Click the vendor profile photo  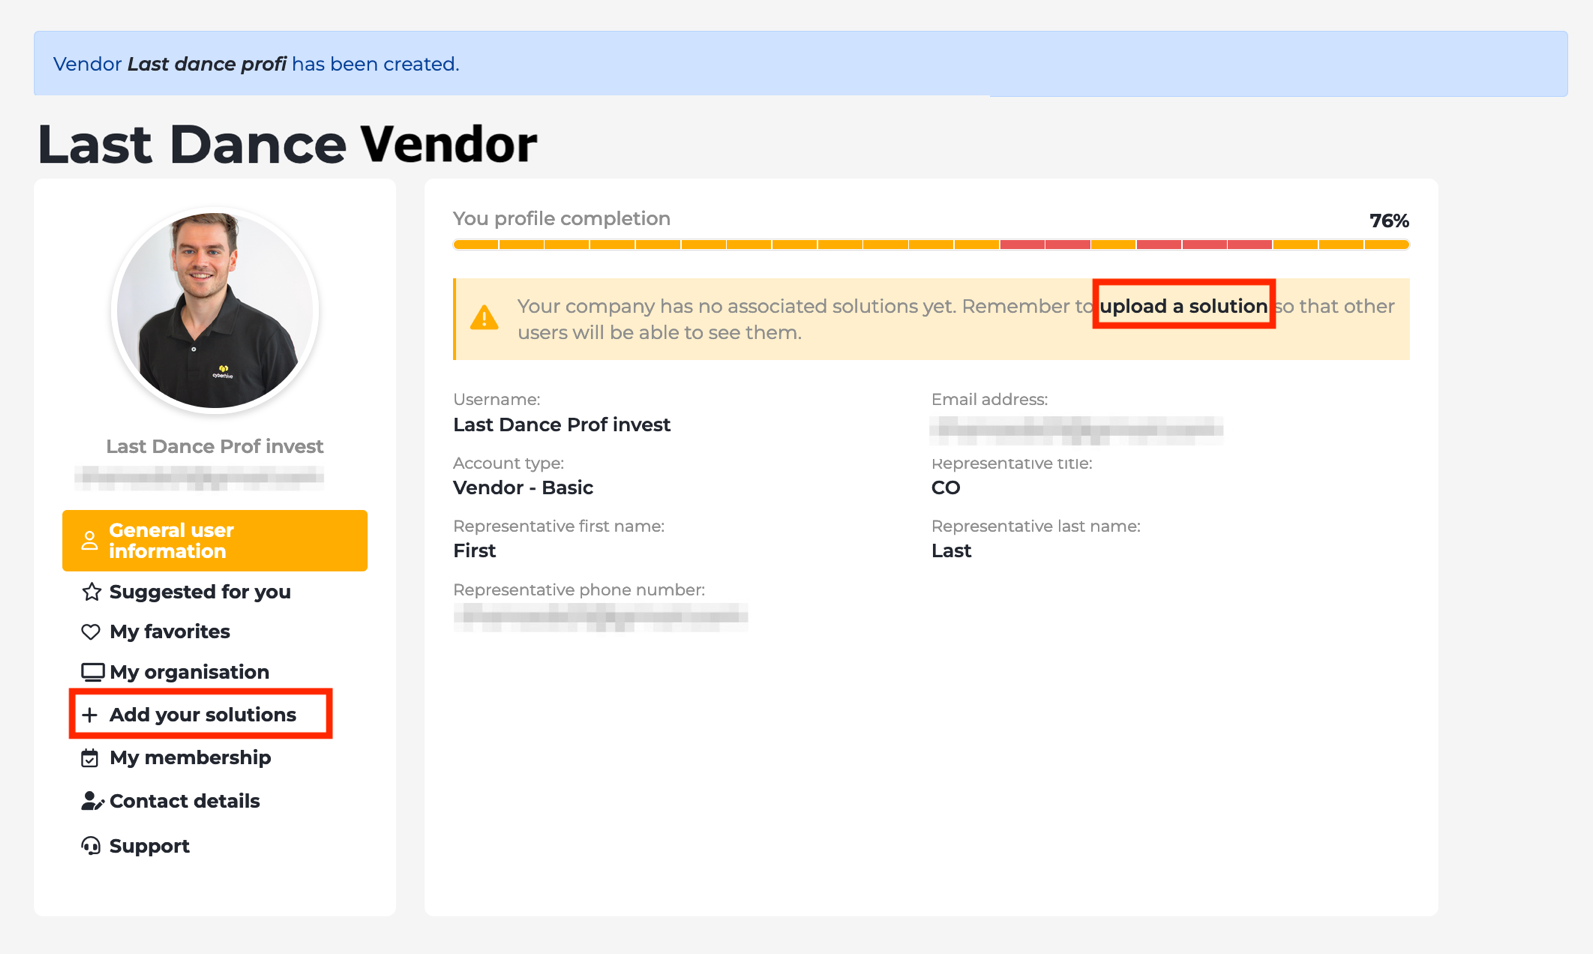tap(215, 310)
